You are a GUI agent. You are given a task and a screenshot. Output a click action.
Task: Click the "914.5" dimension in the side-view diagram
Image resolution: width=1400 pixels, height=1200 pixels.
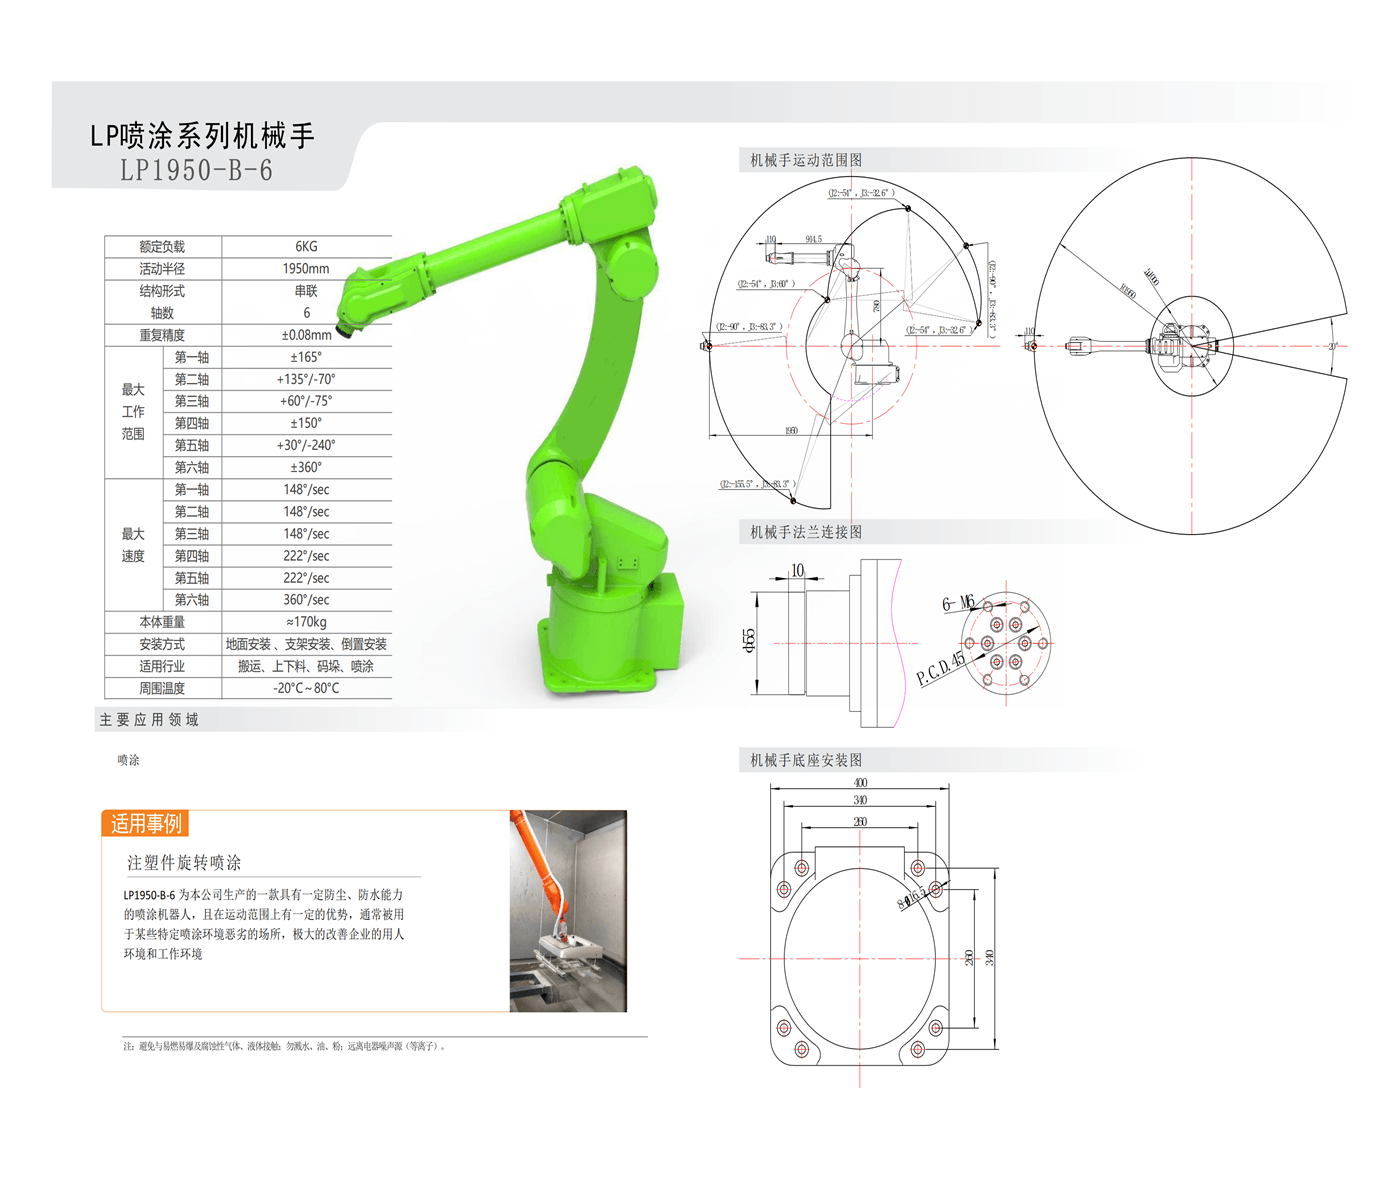(x=813, y=239)
